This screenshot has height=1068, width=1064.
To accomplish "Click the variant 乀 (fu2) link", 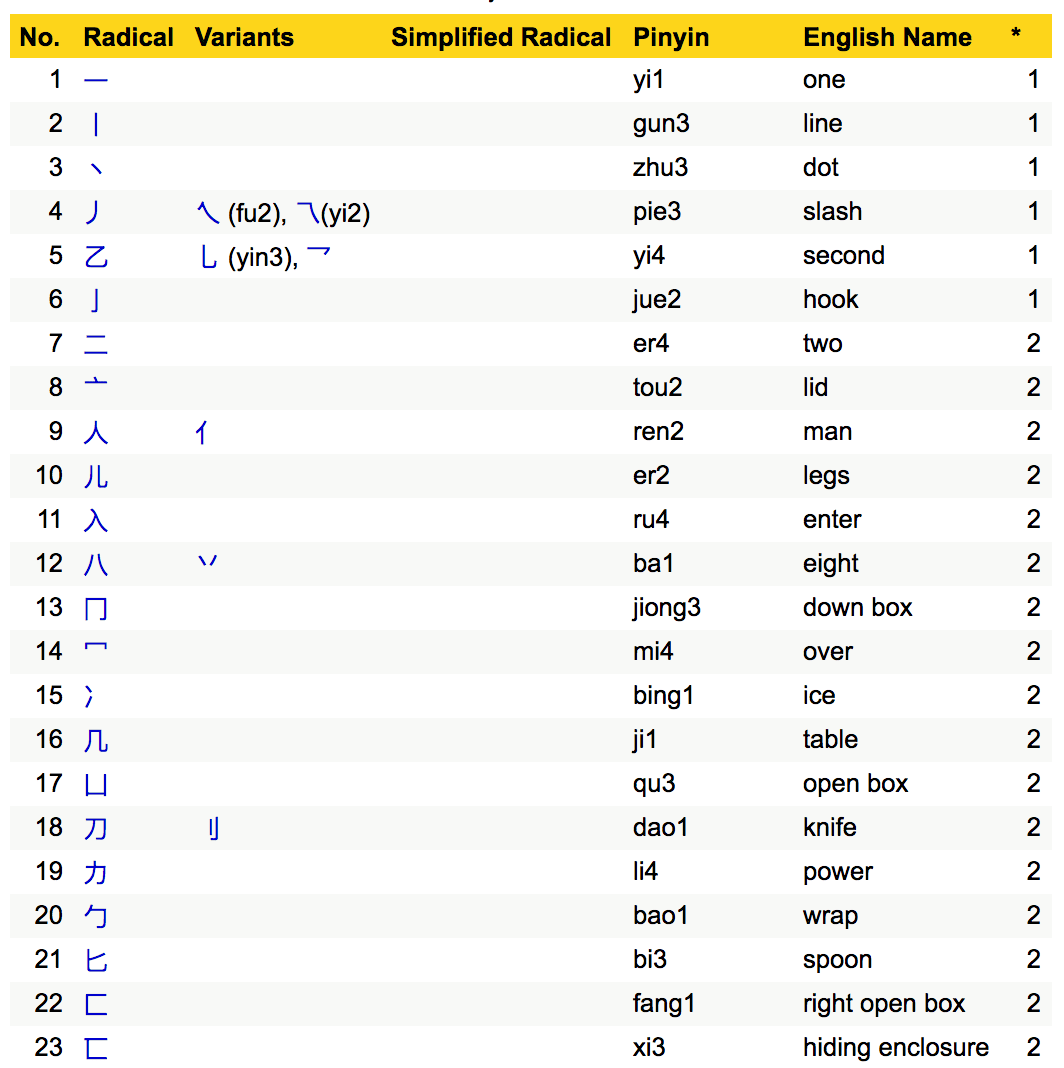I will point(207,211).
